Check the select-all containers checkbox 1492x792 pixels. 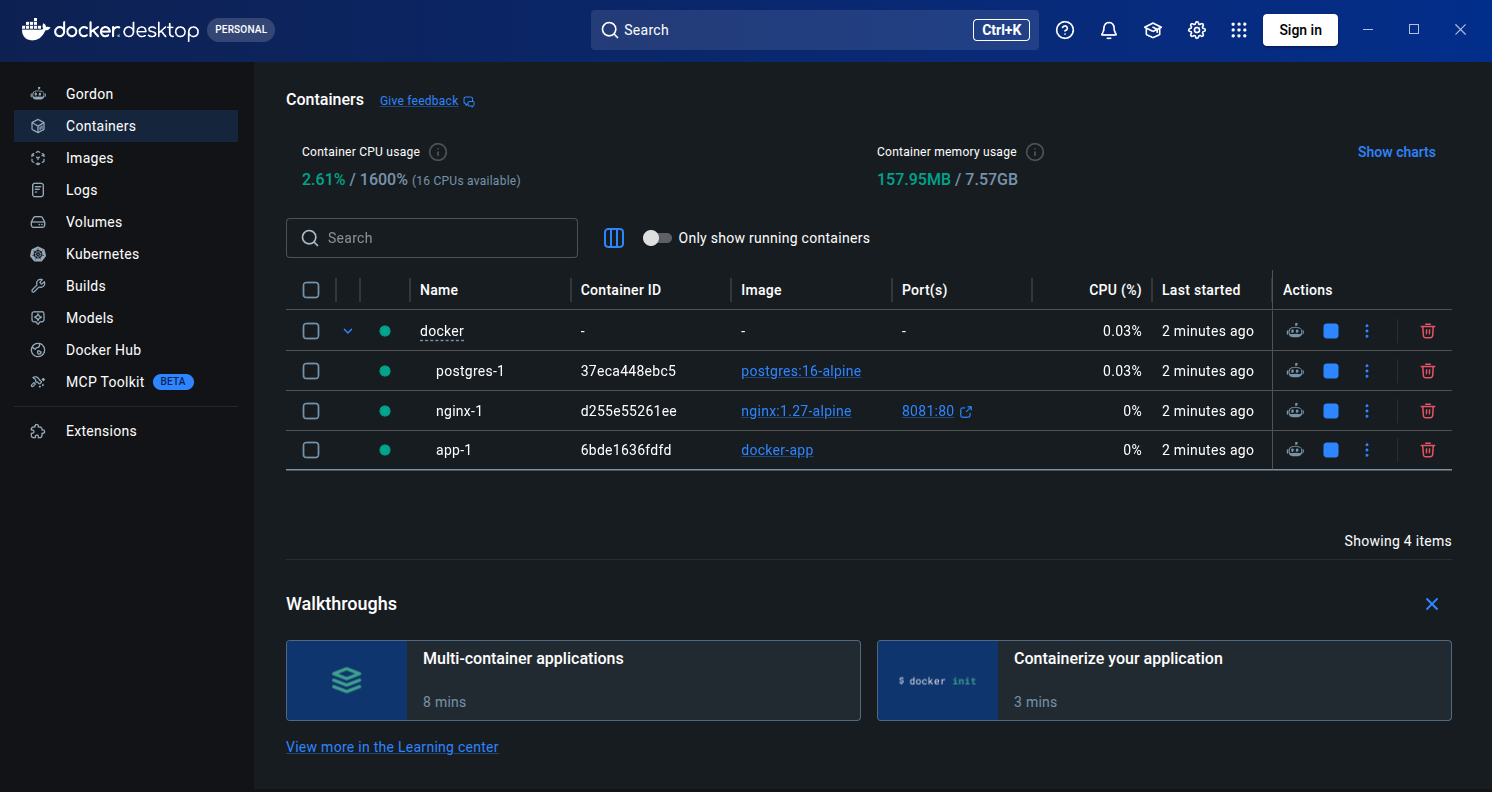coord(311,290)
